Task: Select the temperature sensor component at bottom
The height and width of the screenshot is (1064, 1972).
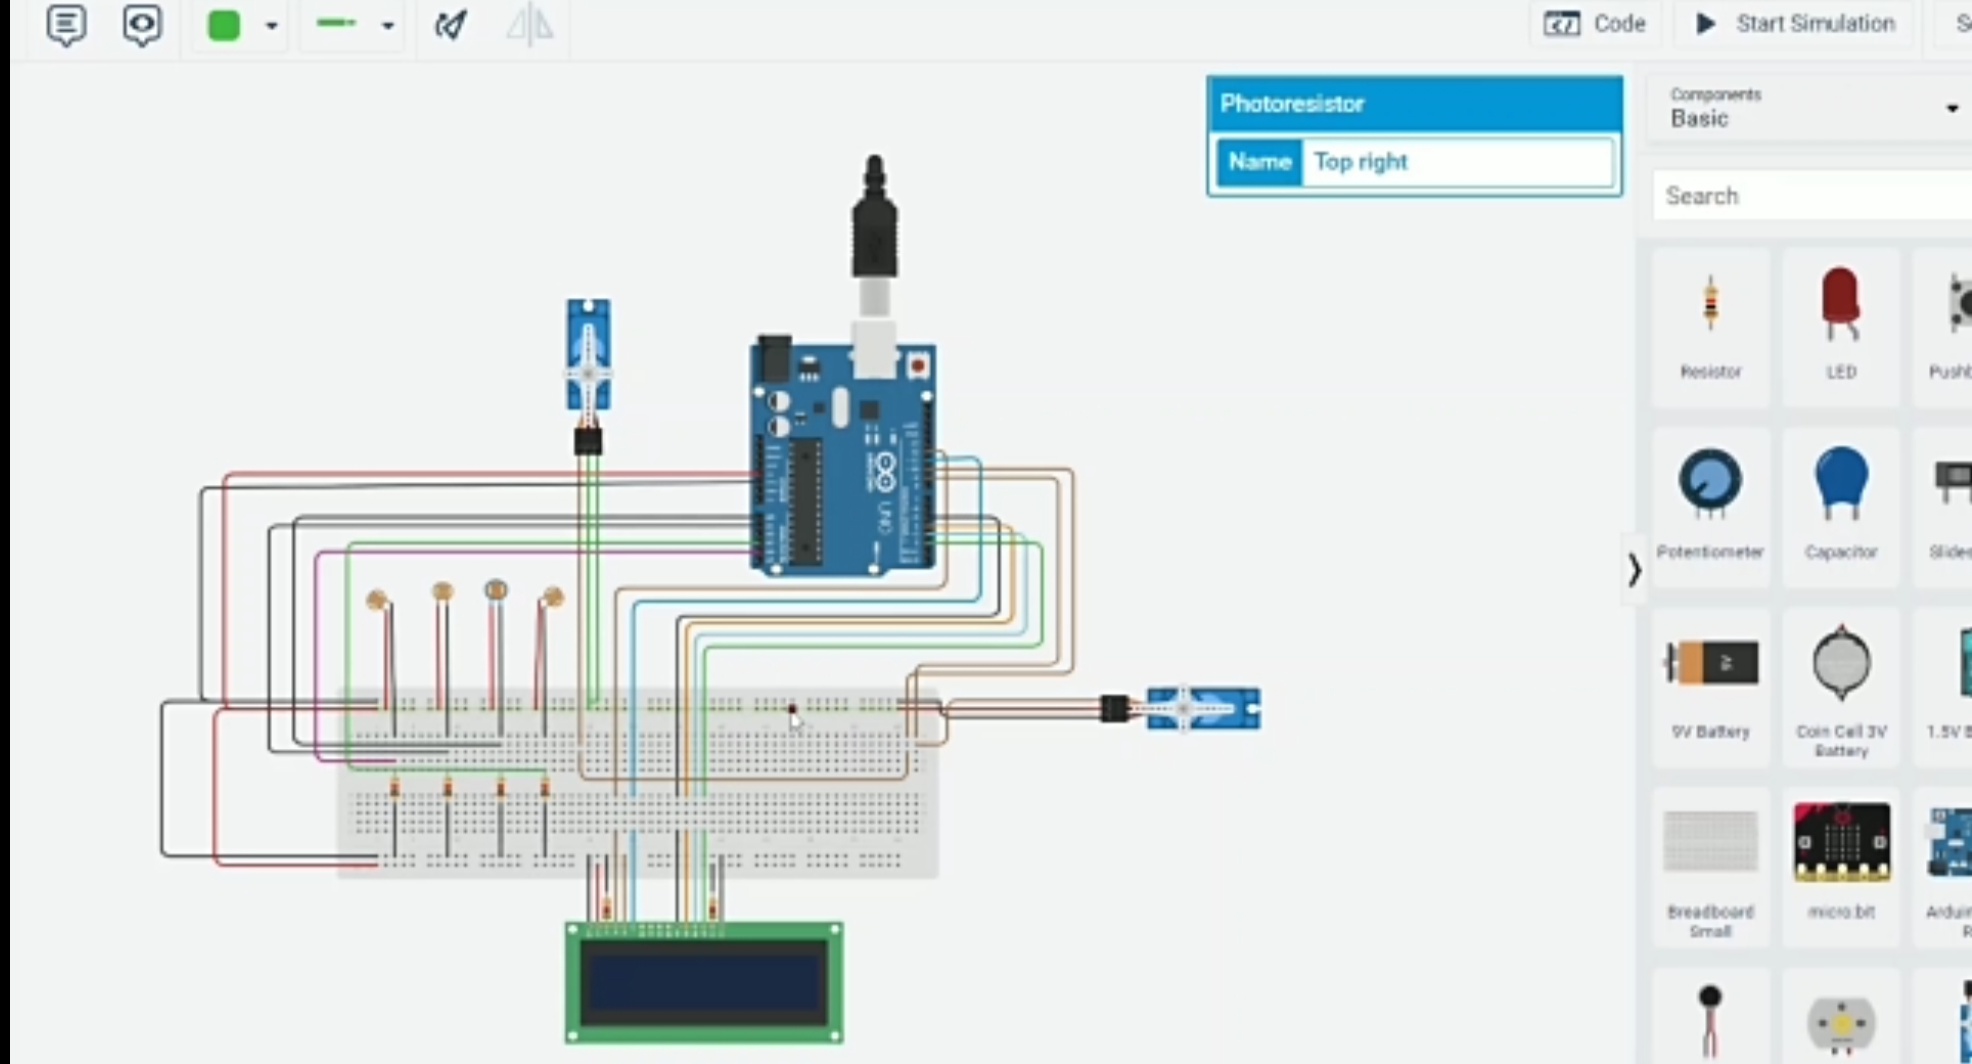Action: [1710, 1018]
